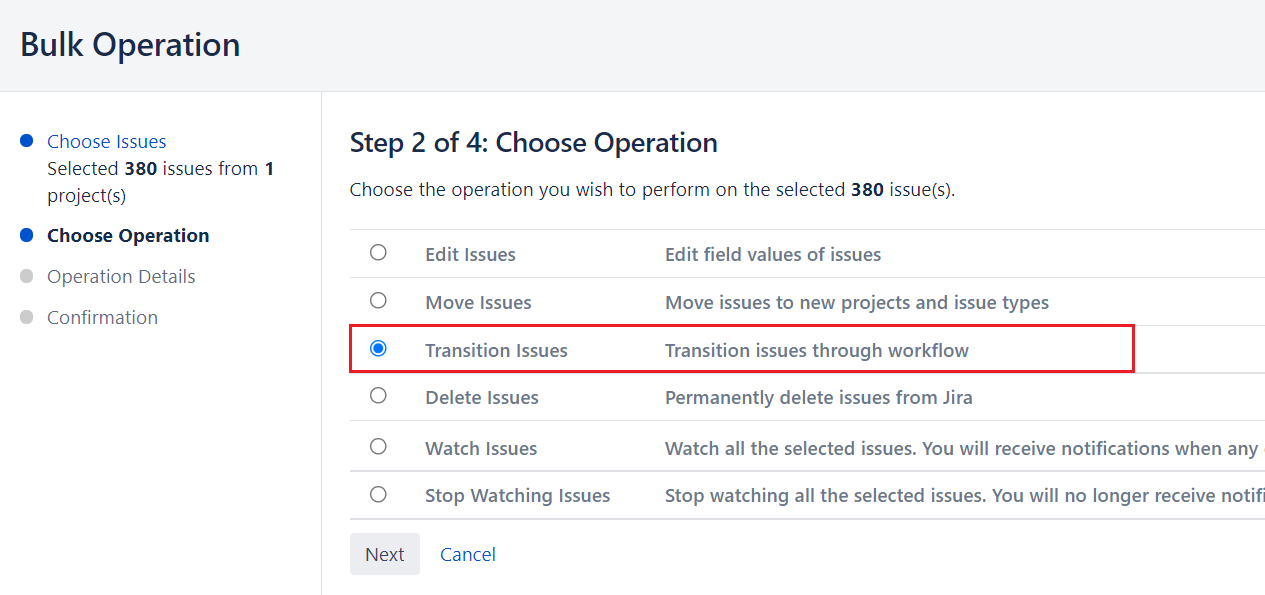Viewport: 1265px width, 595px height.
Task: Click the 'Move issues to new projects' description
Action: [x=857, y=302]
